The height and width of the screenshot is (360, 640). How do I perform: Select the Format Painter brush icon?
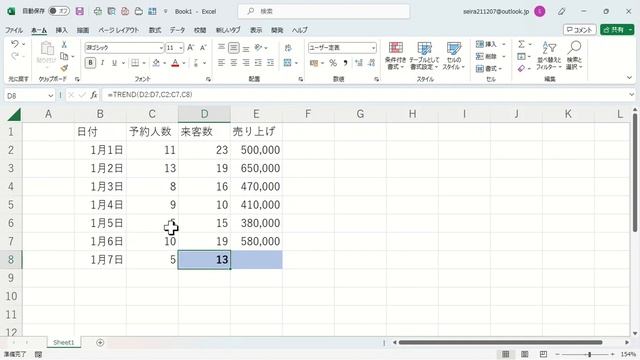click(x=64, y=68)
